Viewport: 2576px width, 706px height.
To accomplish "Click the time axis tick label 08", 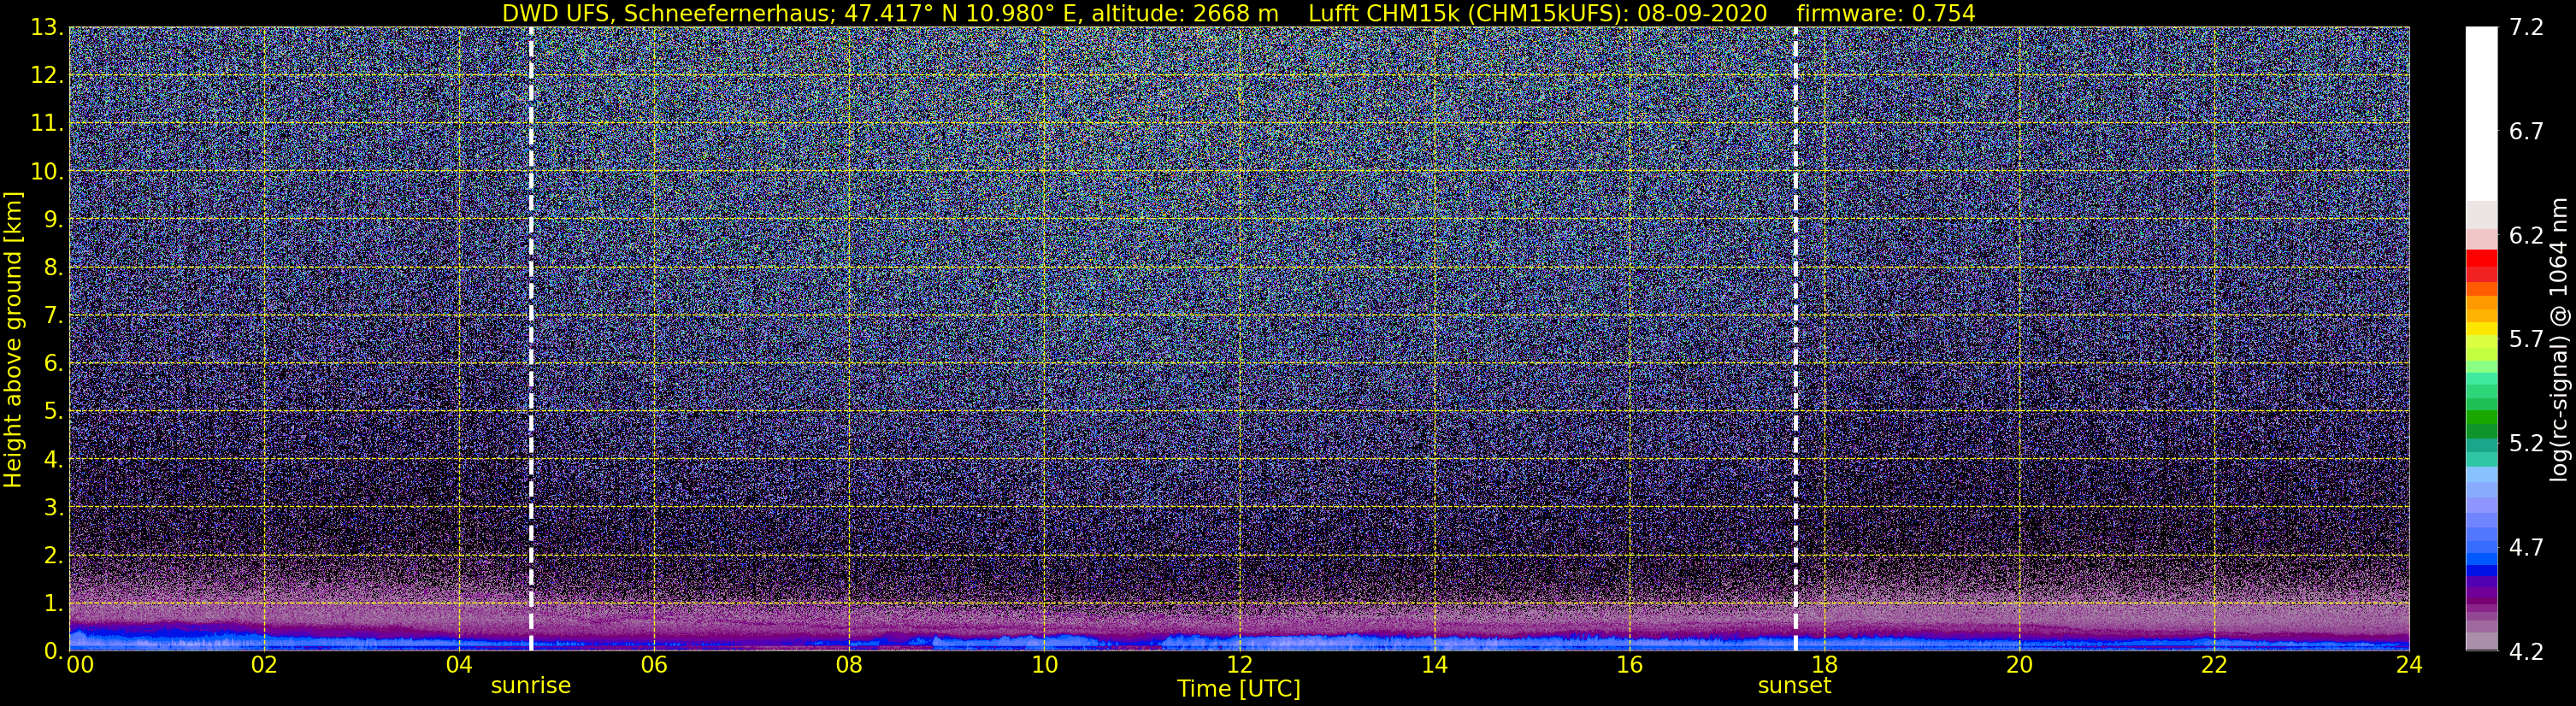I will point(849,666).
